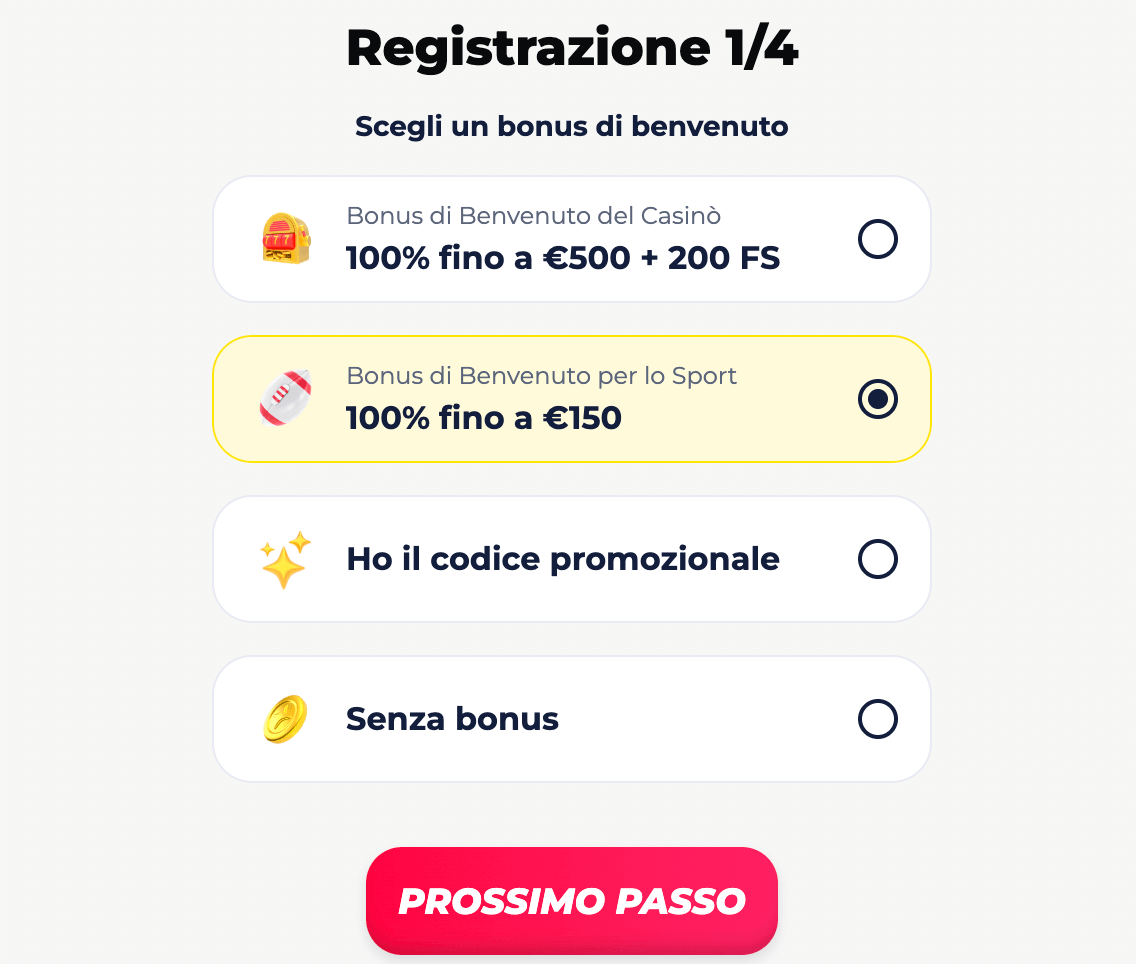Image resolution: width=1136 pixels, height=964 pixels.
Task: Click the gold coin icon on Senza bonus
Action: [286, 718]
